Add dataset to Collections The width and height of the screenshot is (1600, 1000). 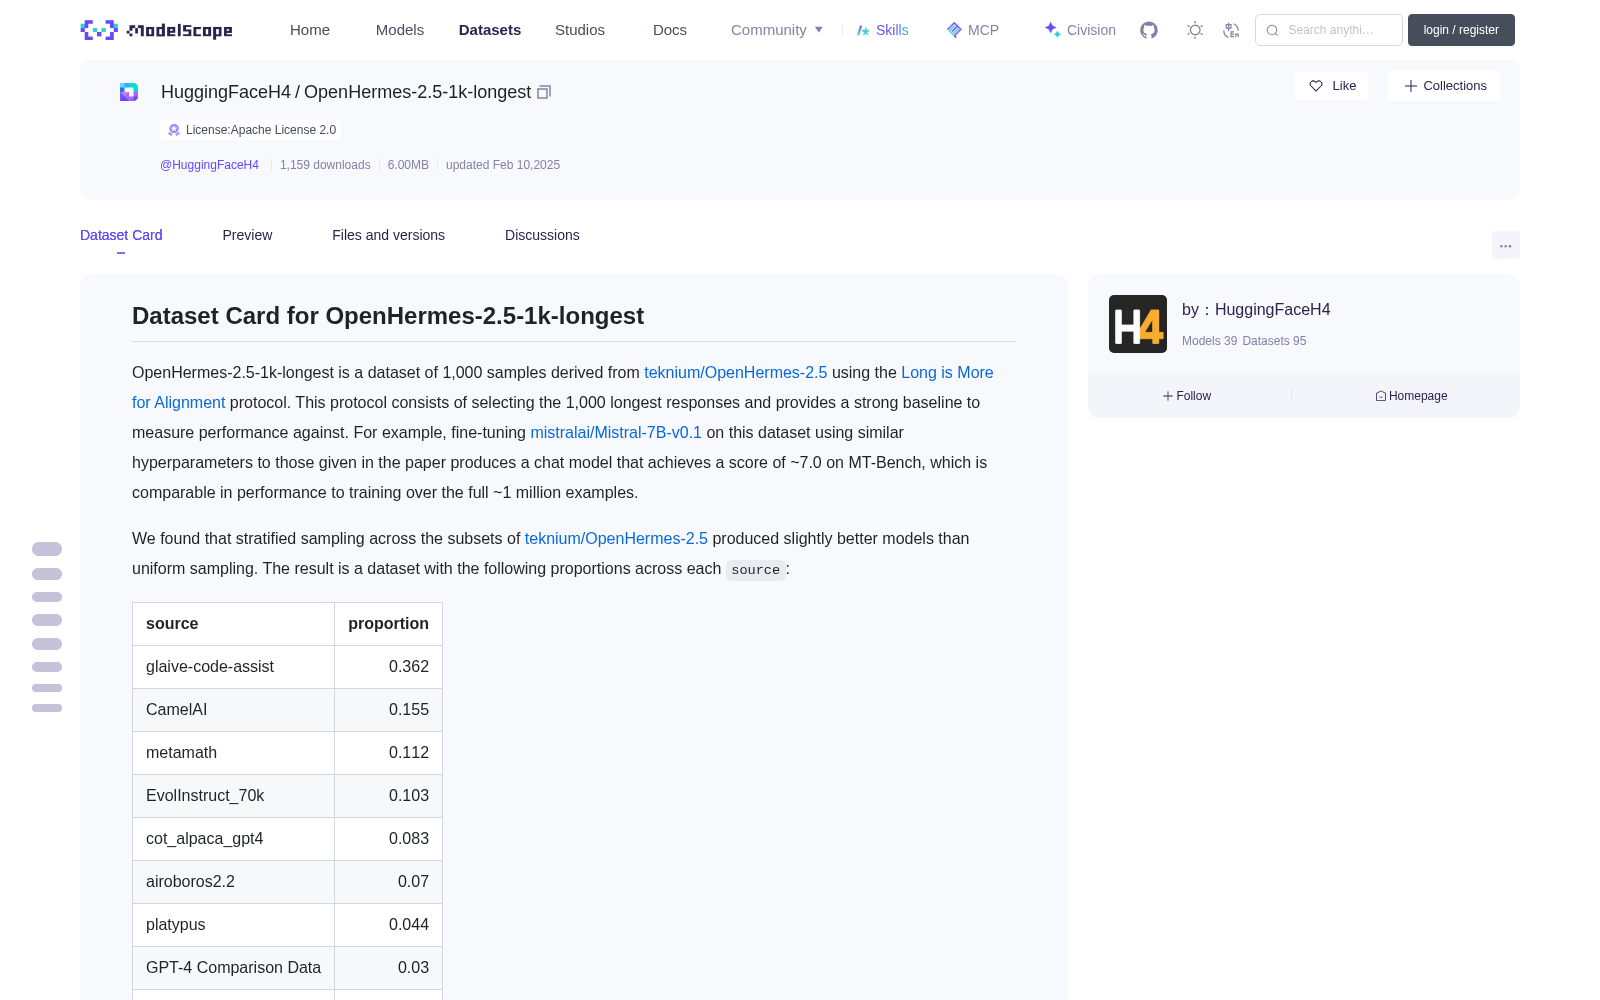[1444, 86]
